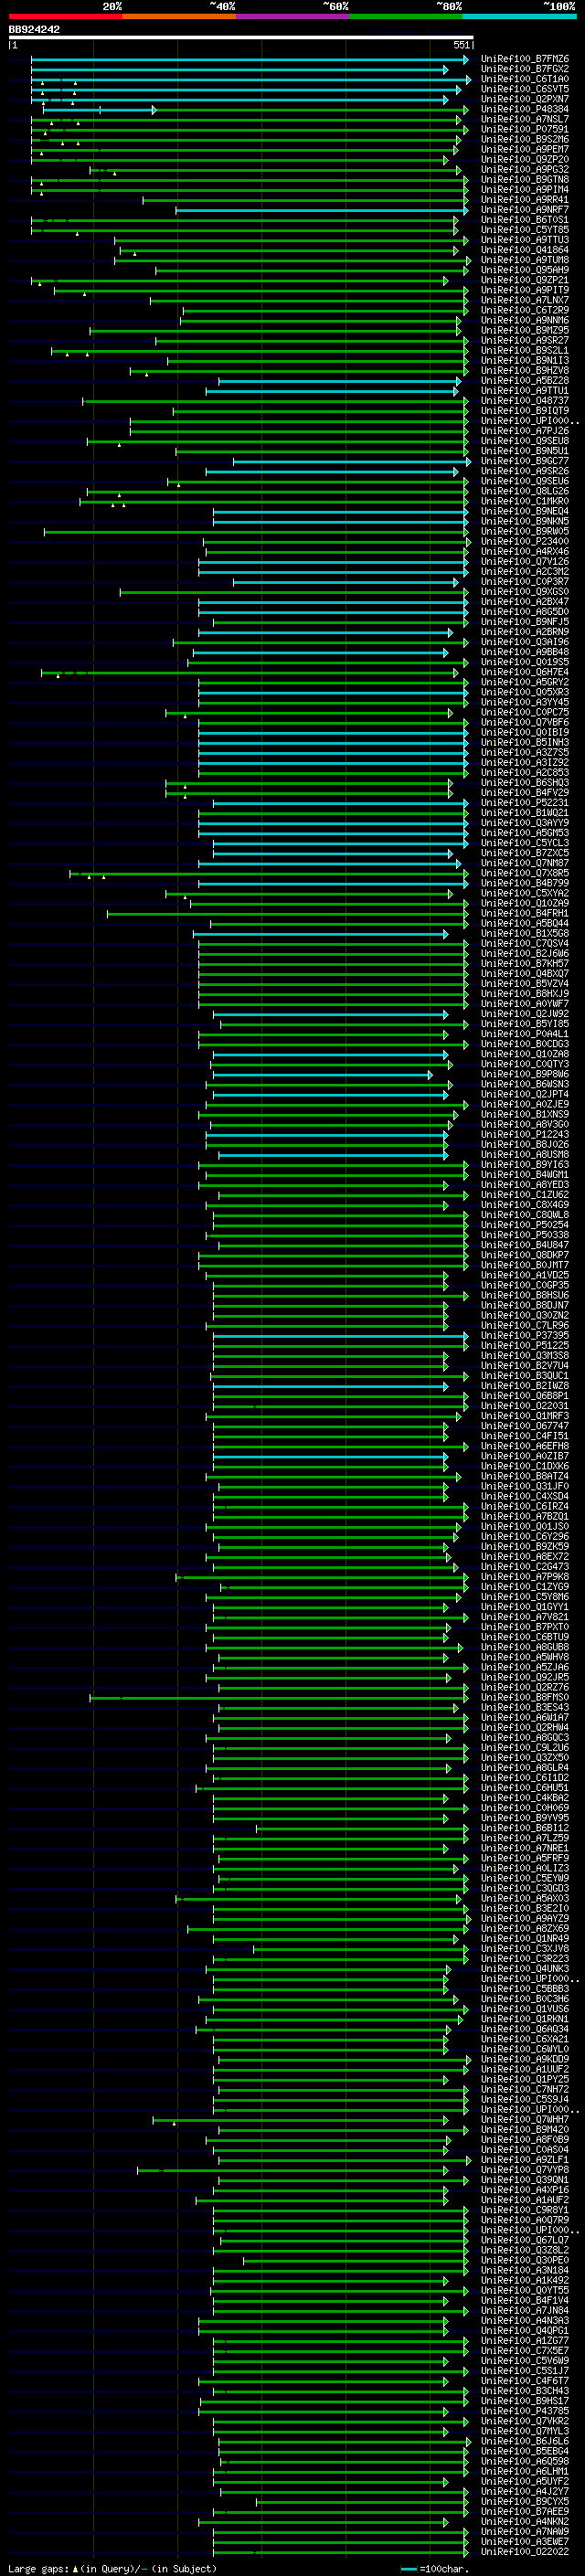This screenshot has height=2576, width=585.
Task: Select label UniRef100_B9HZV8
Action: point(525,370)
